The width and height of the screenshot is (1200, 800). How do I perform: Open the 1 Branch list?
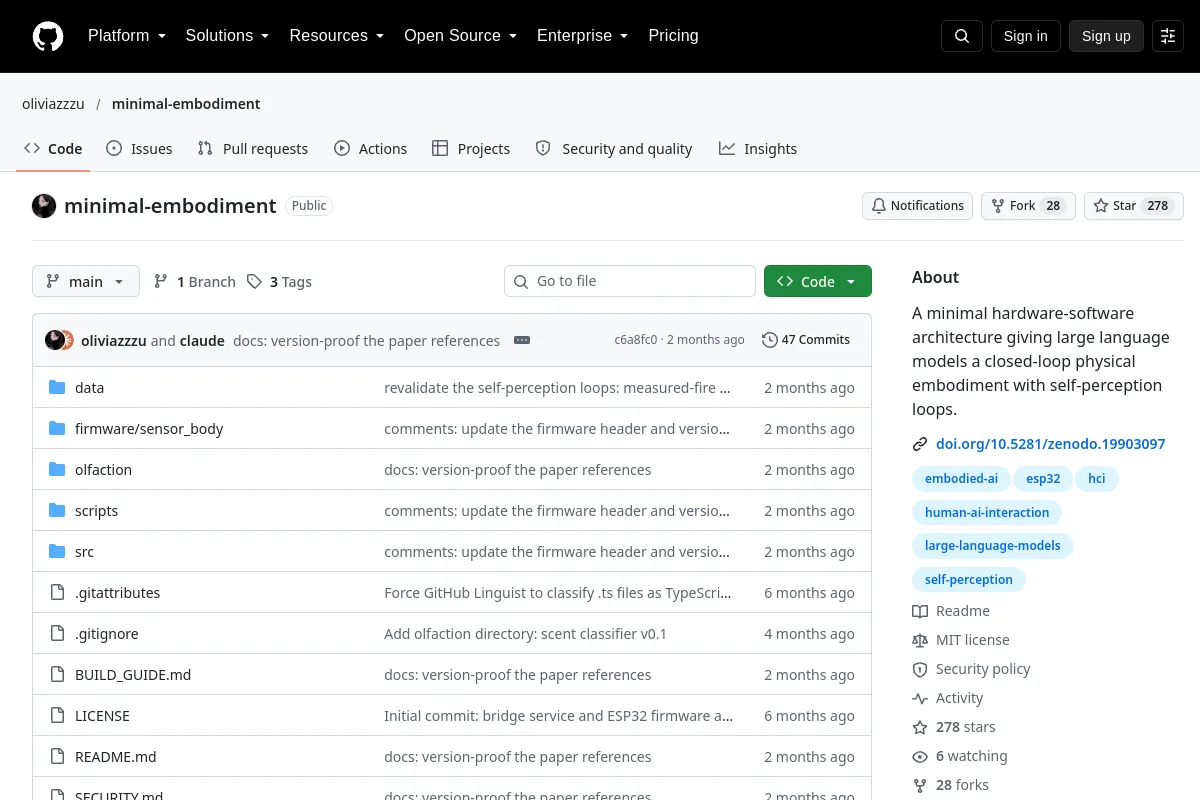[x=195, y=282]
